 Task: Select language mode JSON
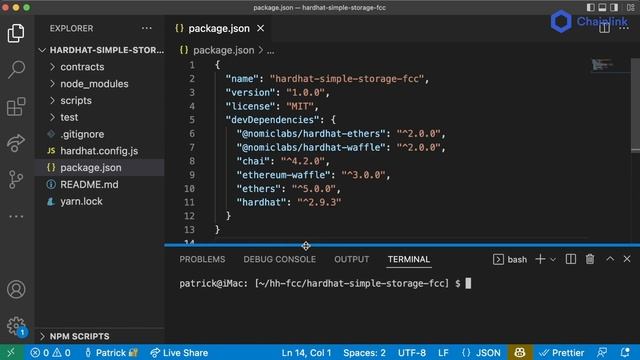[x=481, y=353]
